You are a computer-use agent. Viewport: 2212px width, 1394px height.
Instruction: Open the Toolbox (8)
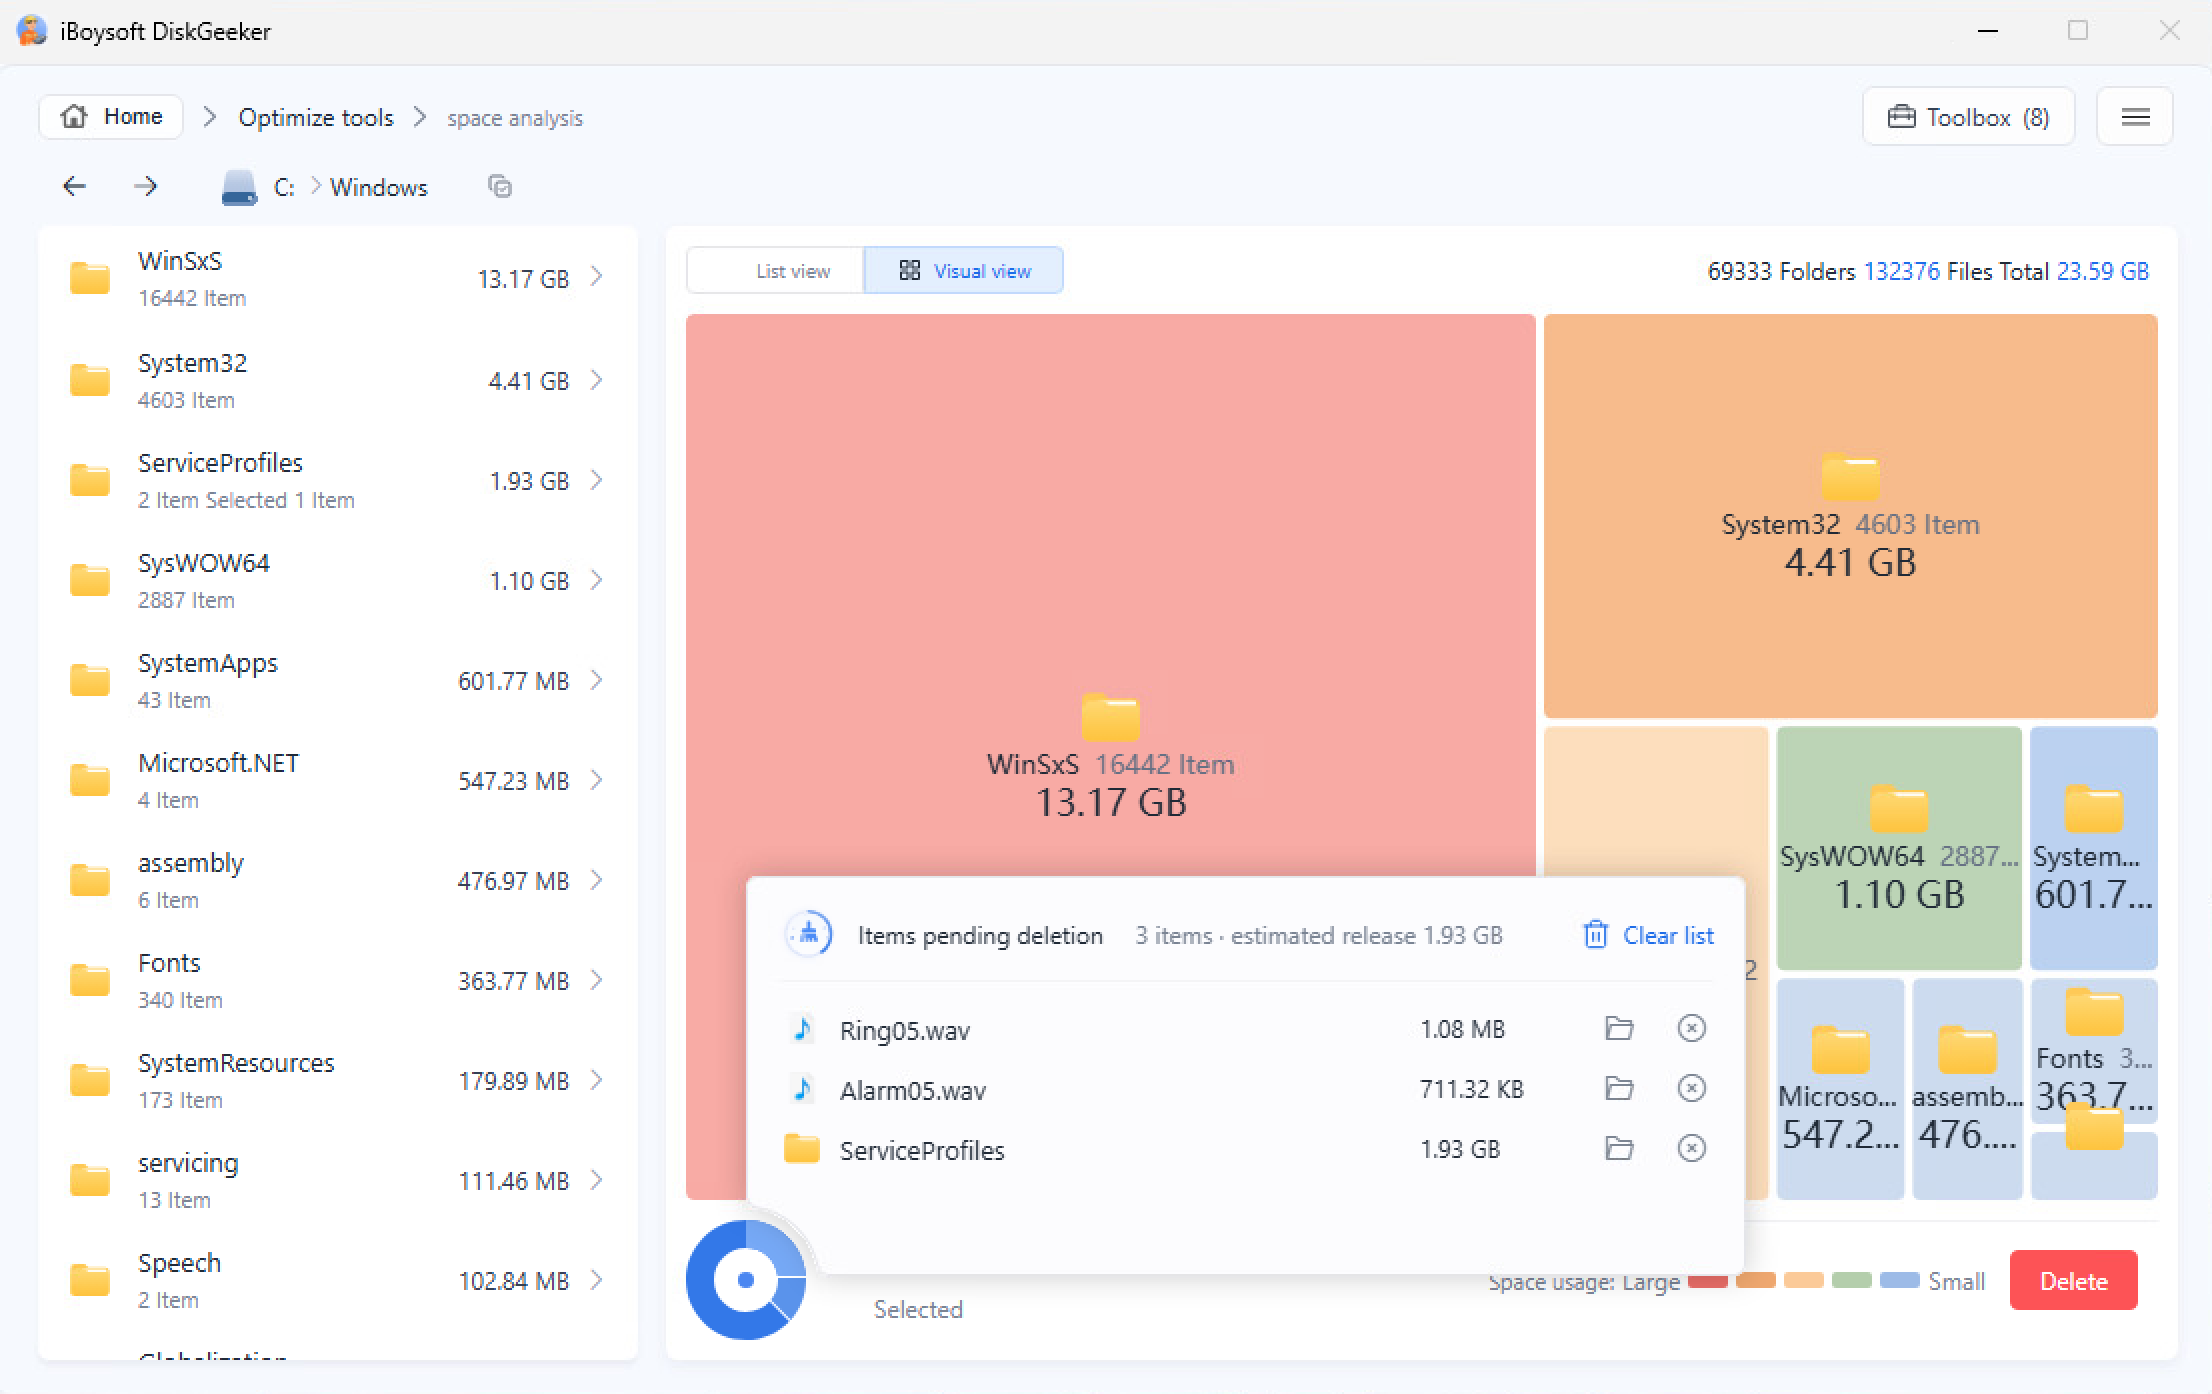pyautogui.click(x=1968, y=117)
